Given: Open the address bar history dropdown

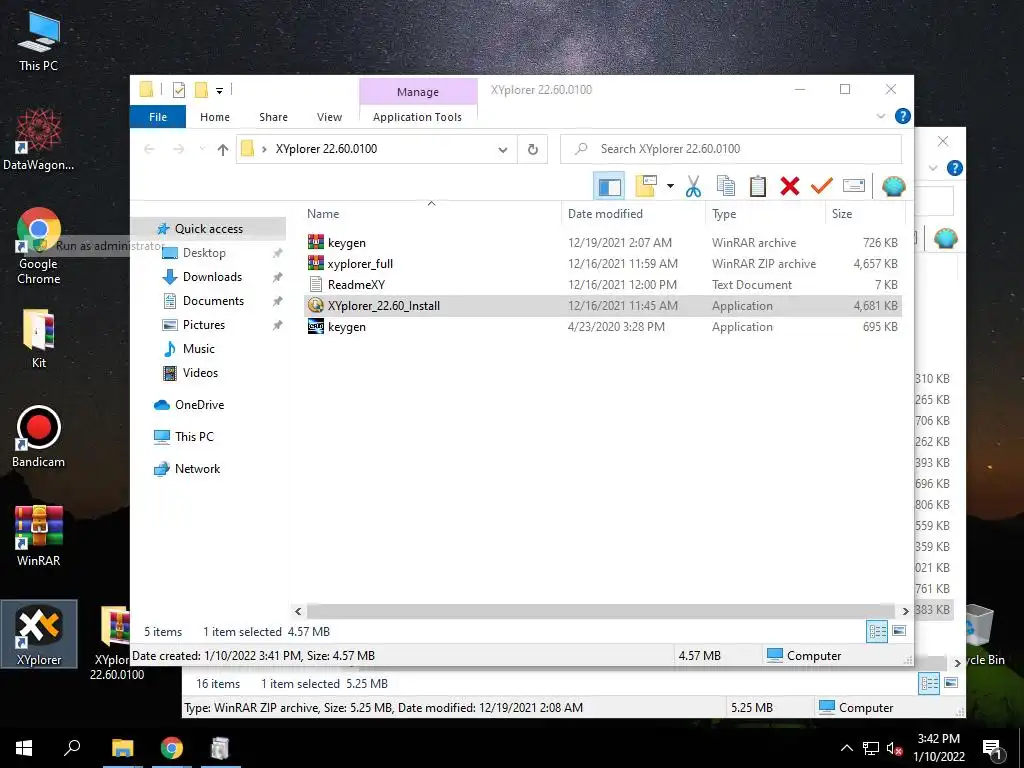Looking at the screenshot, I should (x=502, y=150).
